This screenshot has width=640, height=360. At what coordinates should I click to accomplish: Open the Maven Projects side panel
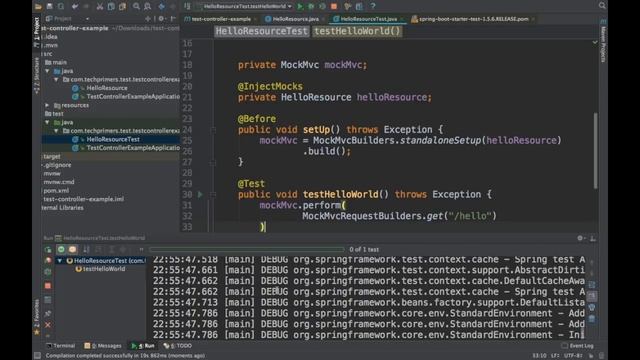pyautogui.click(x=603, y=42)
